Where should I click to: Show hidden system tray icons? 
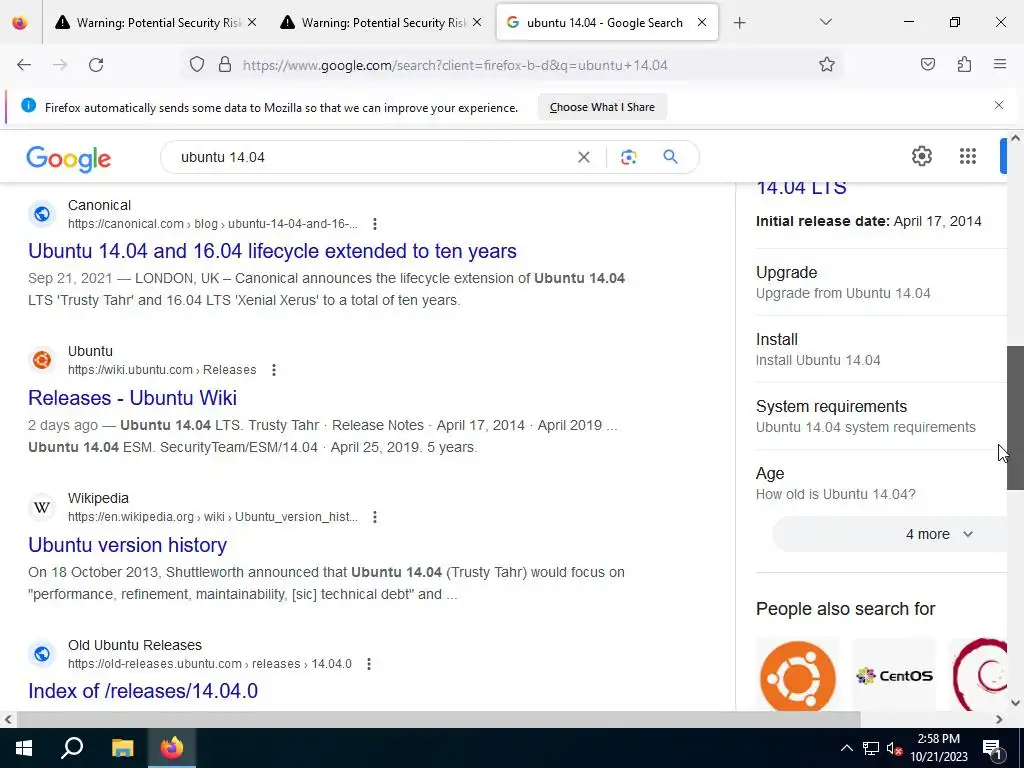click(x=846, y=748)
